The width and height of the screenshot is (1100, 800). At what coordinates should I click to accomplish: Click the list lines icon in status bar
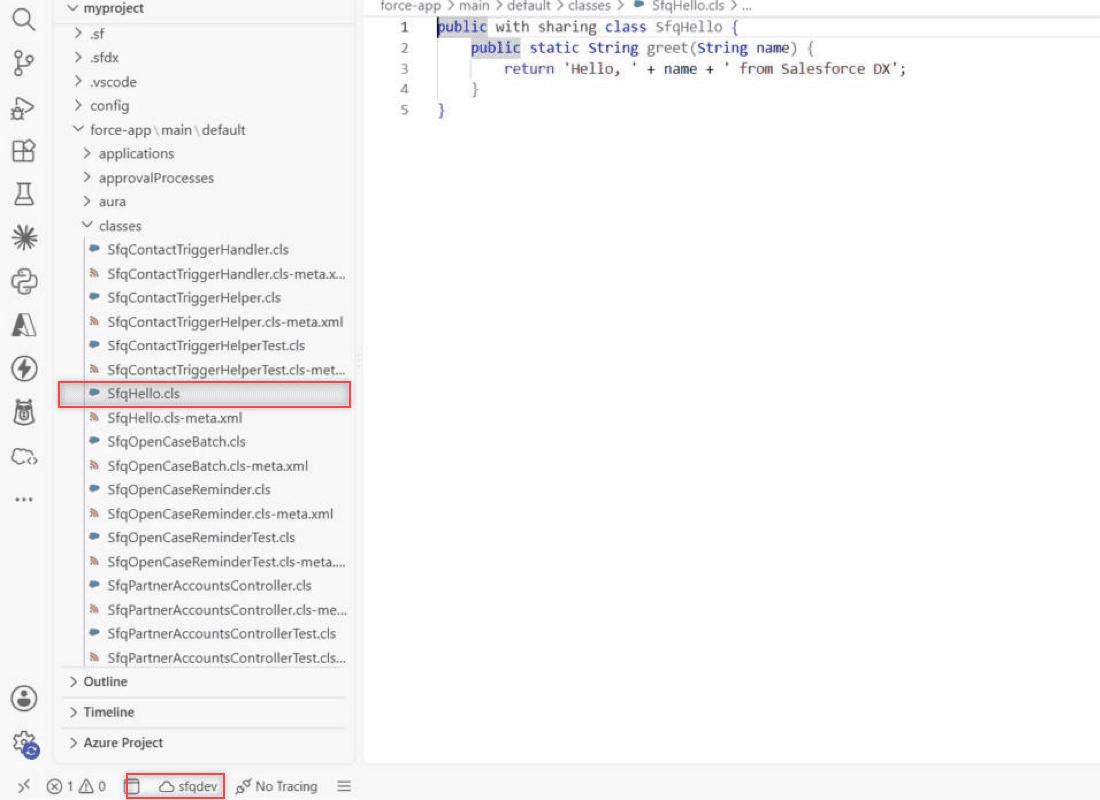[x=344, y=786]
